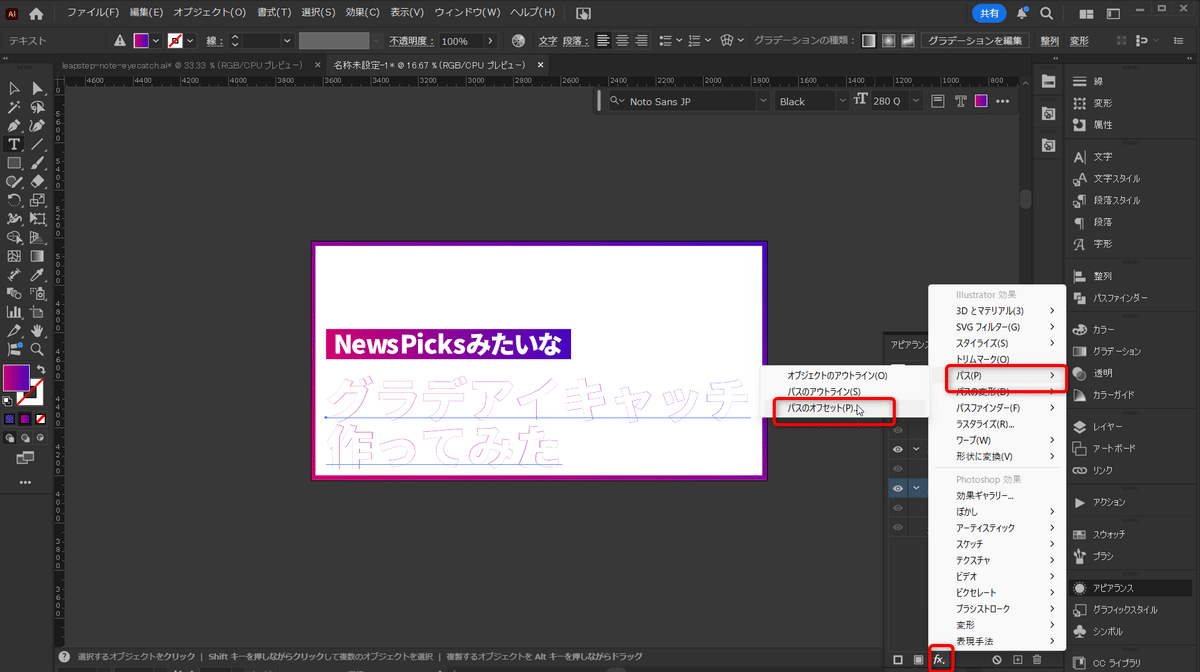
Task: Select the Pen tool
Action: pos(15,126)
